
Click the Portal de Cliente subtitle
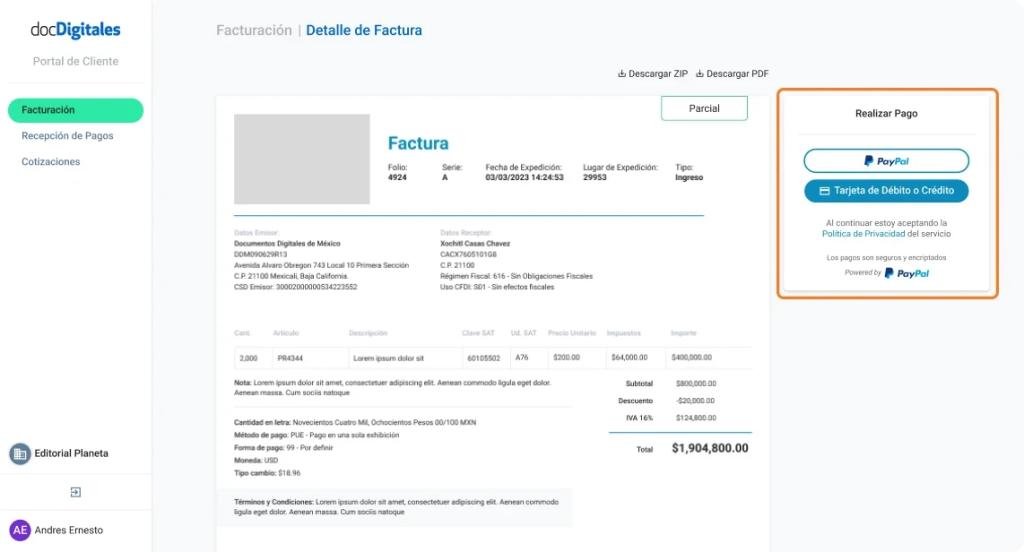(x=76, y=61)
